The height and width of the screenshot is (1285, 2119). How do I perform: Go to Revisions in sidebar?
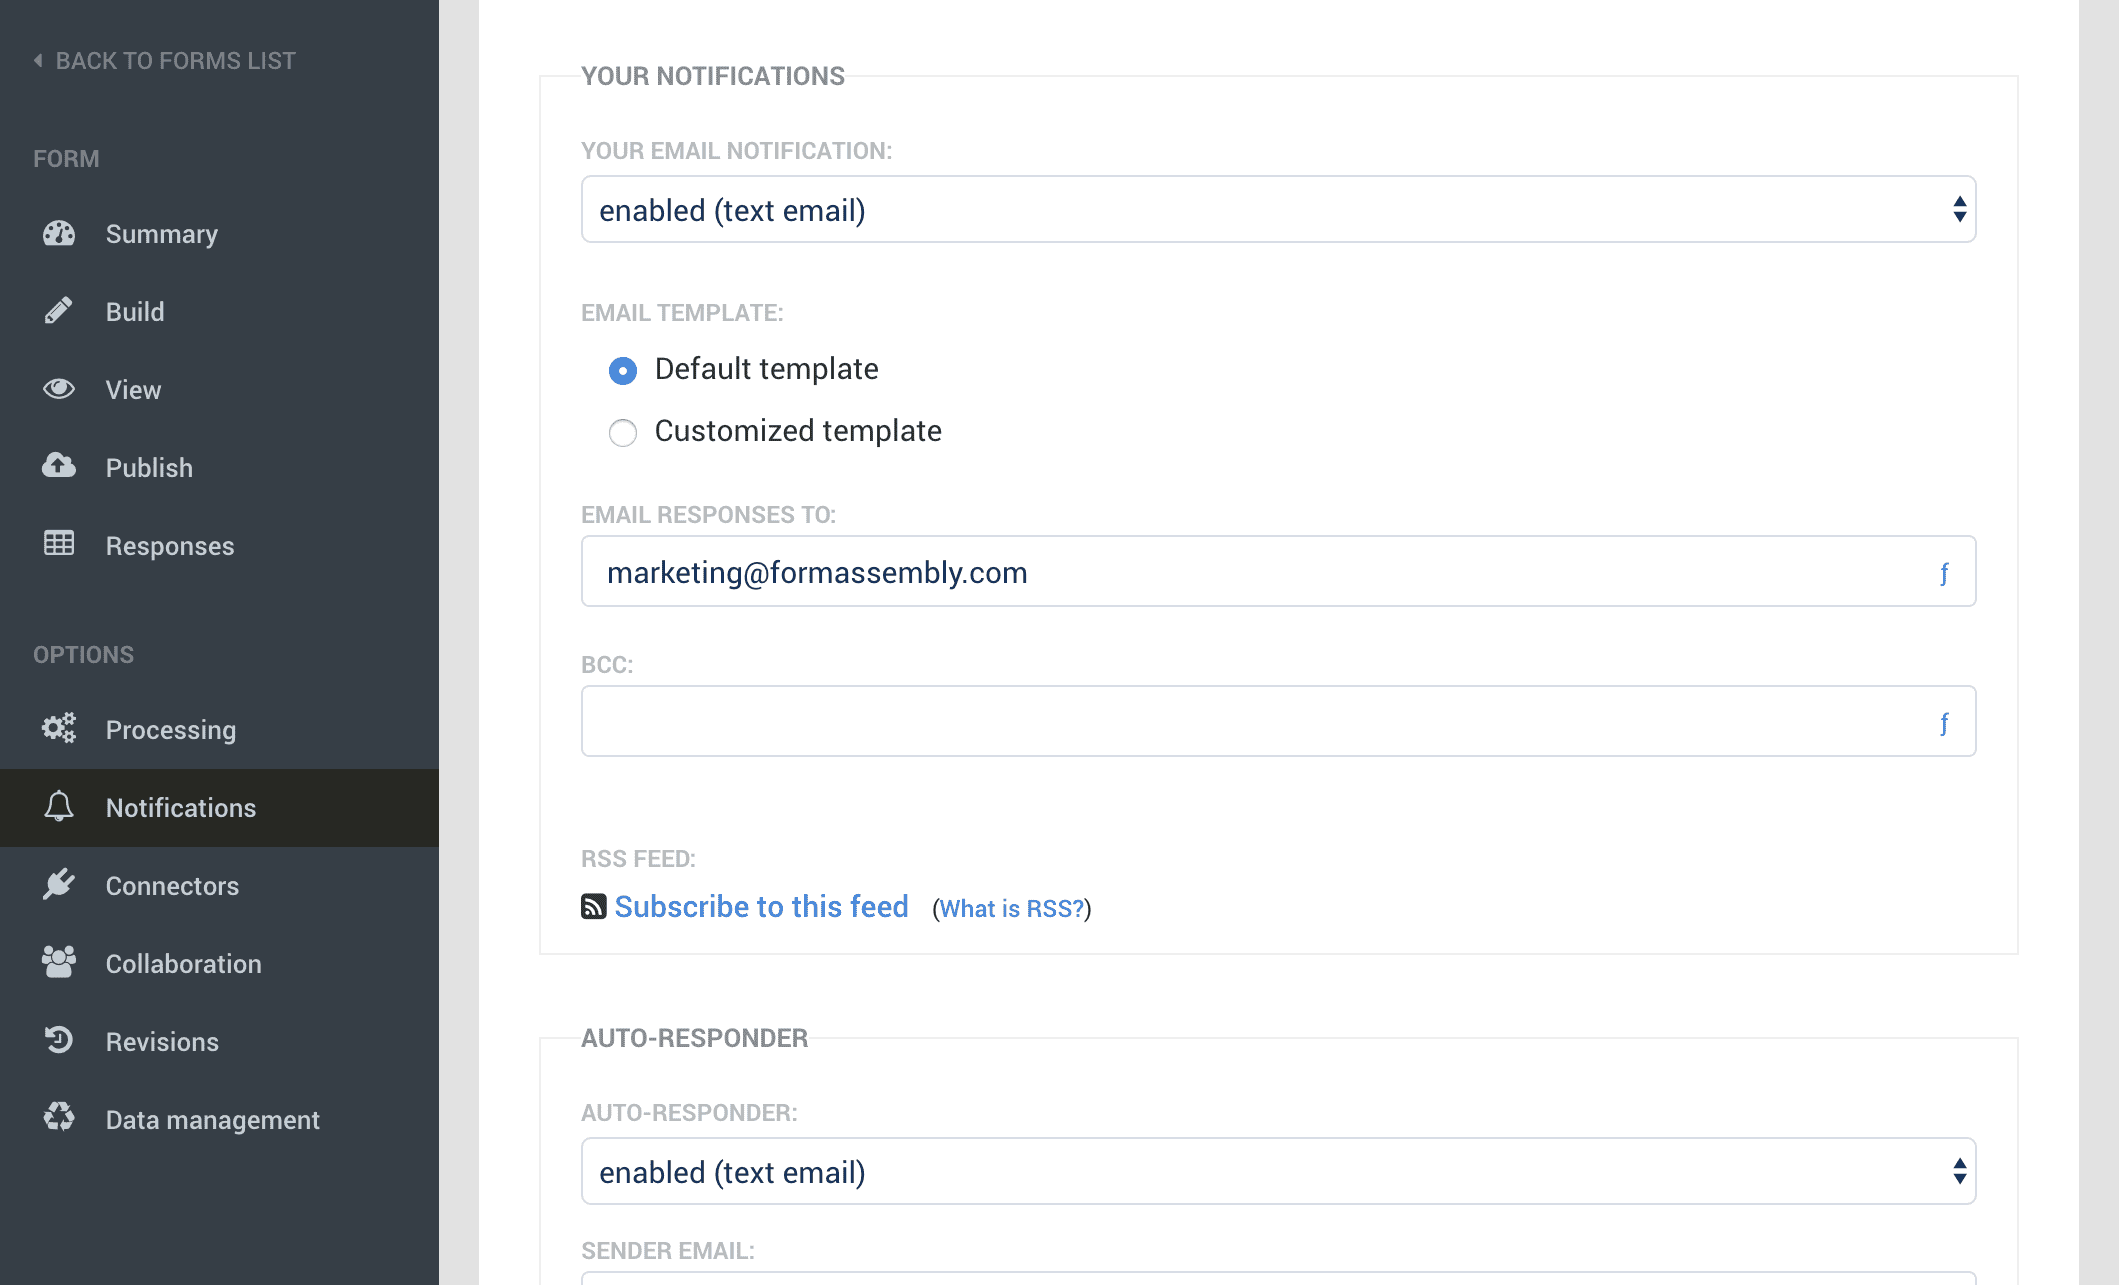[x=162, y=1042]
